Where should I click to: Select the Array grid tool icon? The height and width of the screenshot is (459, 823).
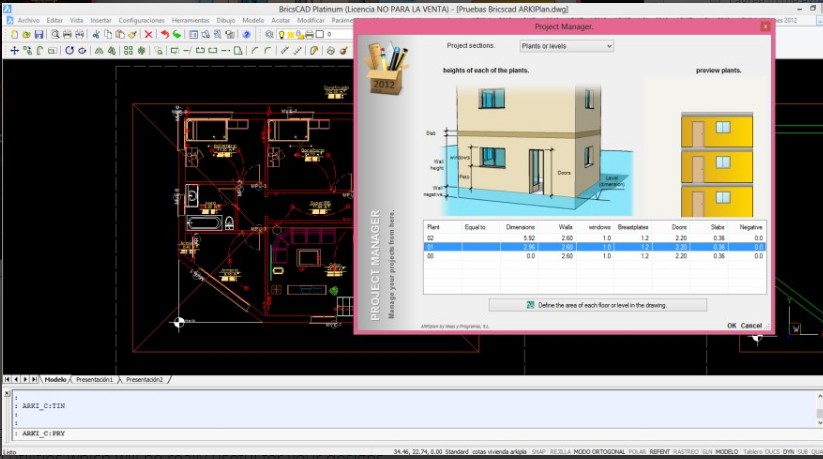pos(128,51)
